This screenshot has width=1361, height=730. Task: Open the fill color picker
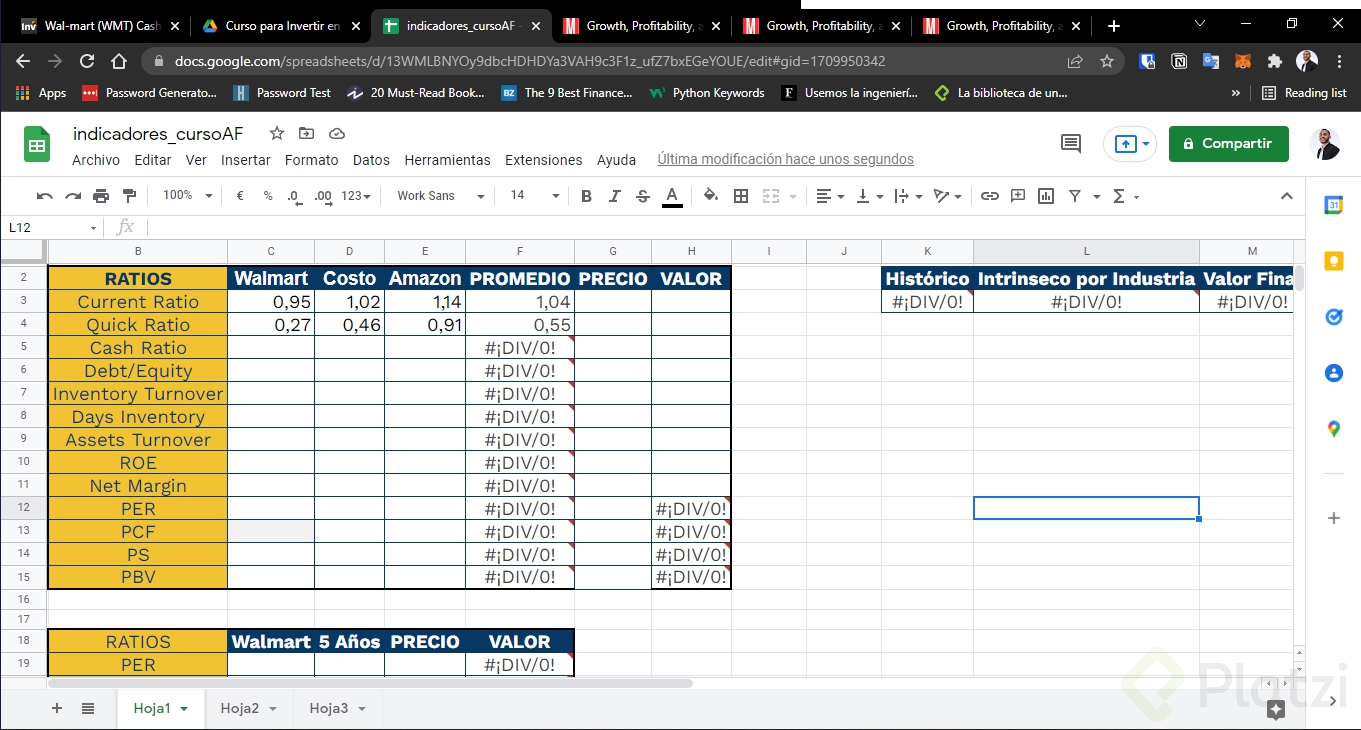click(711, 196)
